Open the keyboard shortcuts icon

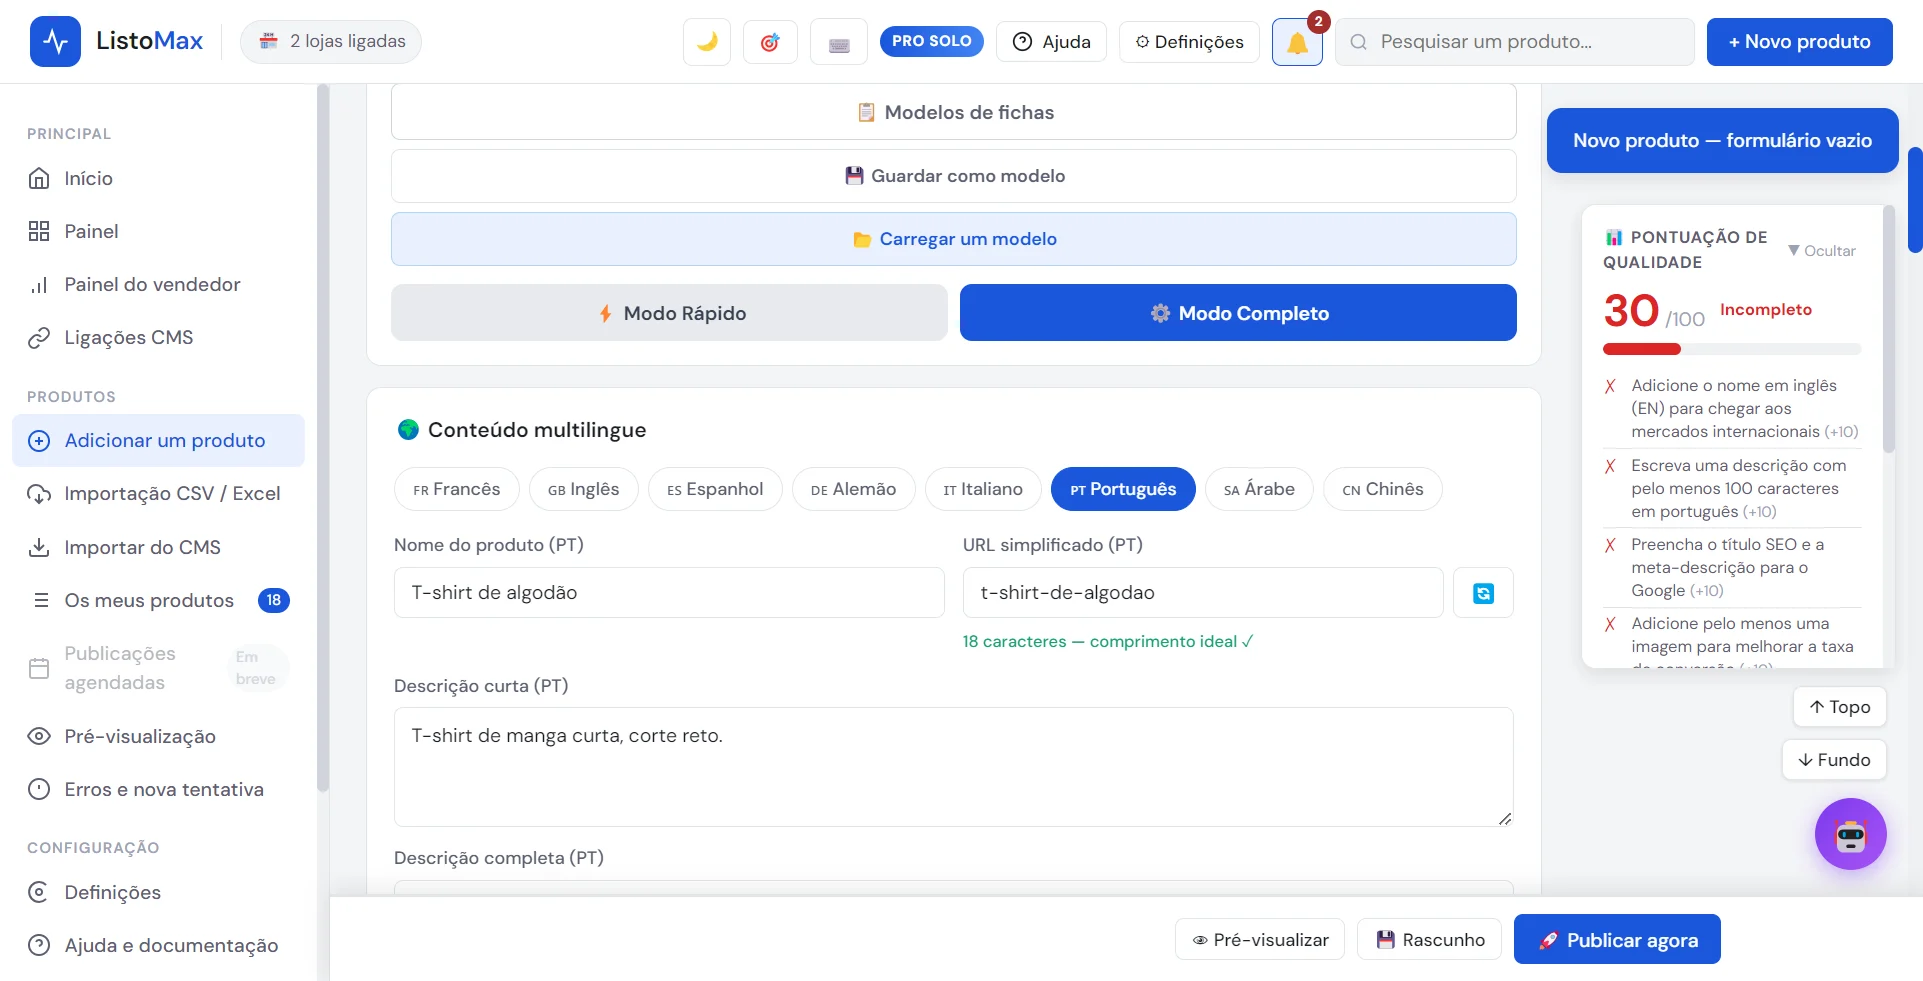coord(839,42)
